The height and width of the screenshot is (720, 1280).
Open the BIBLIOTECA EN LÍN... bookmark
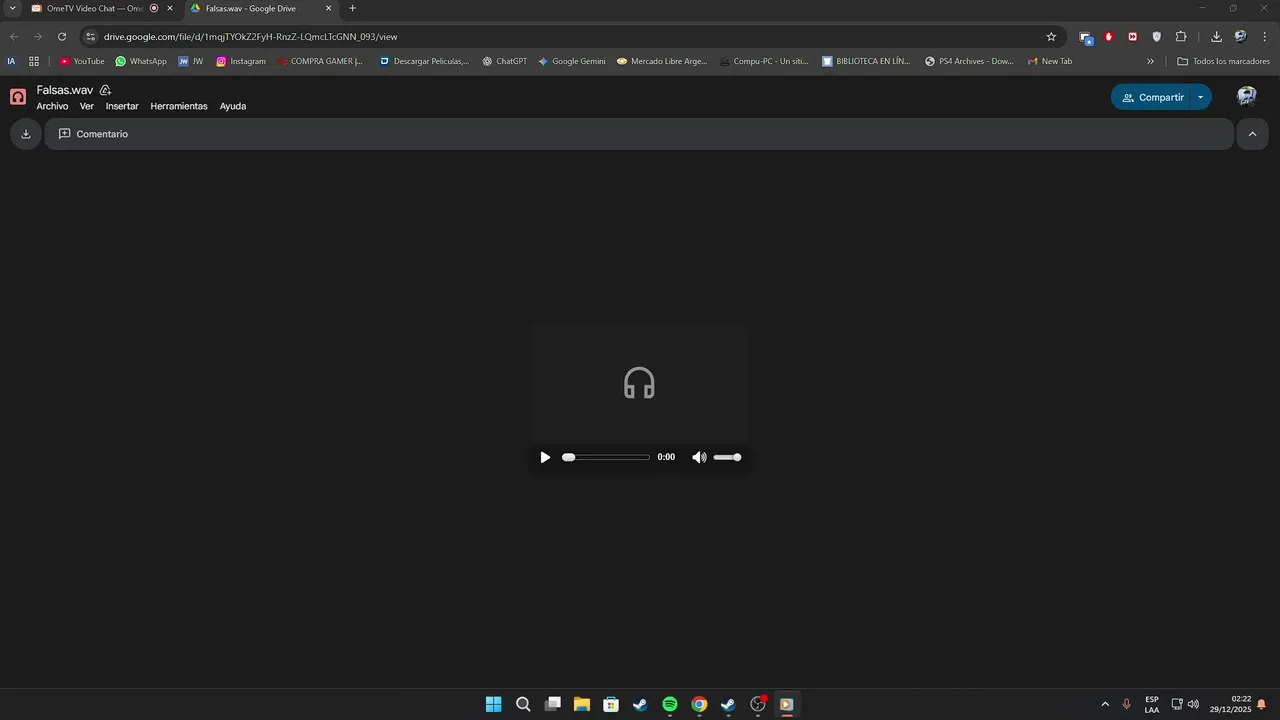[866, 61]
